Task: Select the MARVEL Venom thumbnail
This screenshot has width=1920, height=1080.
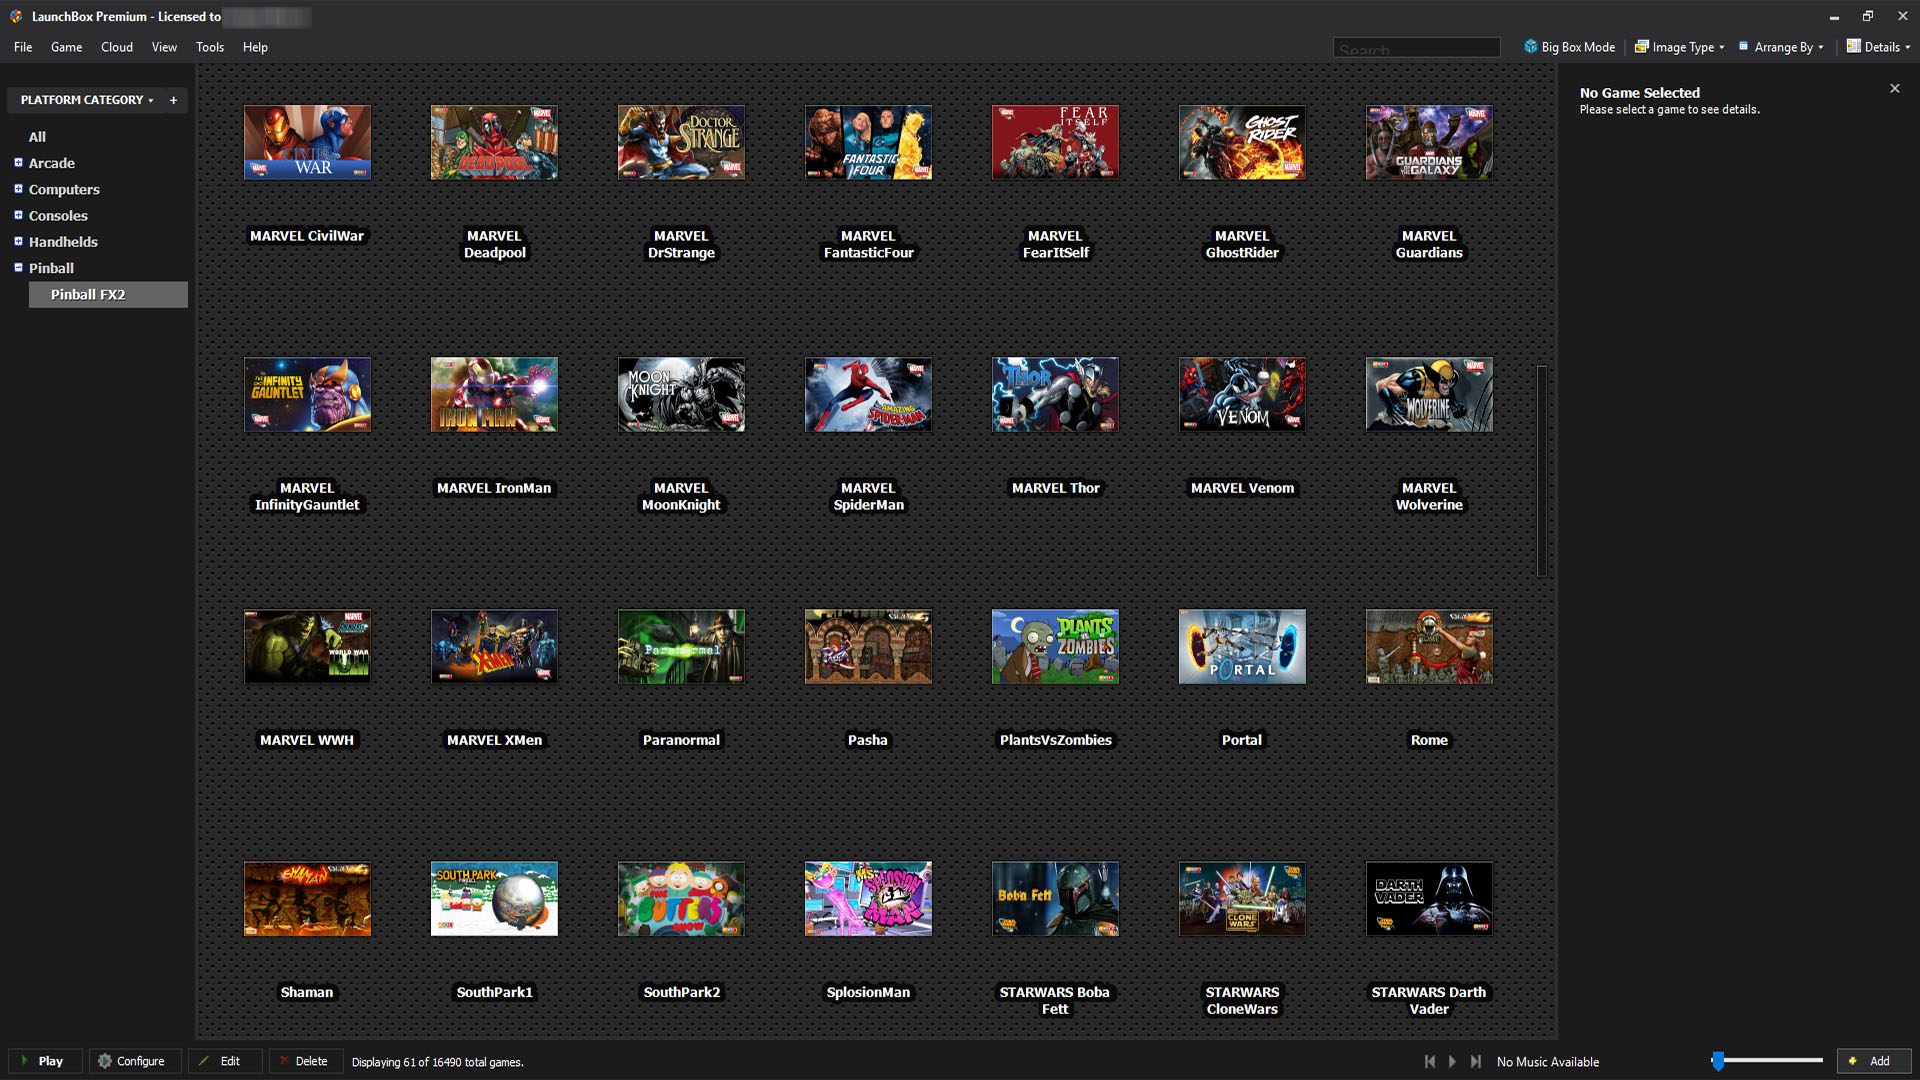Action: [1242, 395]
